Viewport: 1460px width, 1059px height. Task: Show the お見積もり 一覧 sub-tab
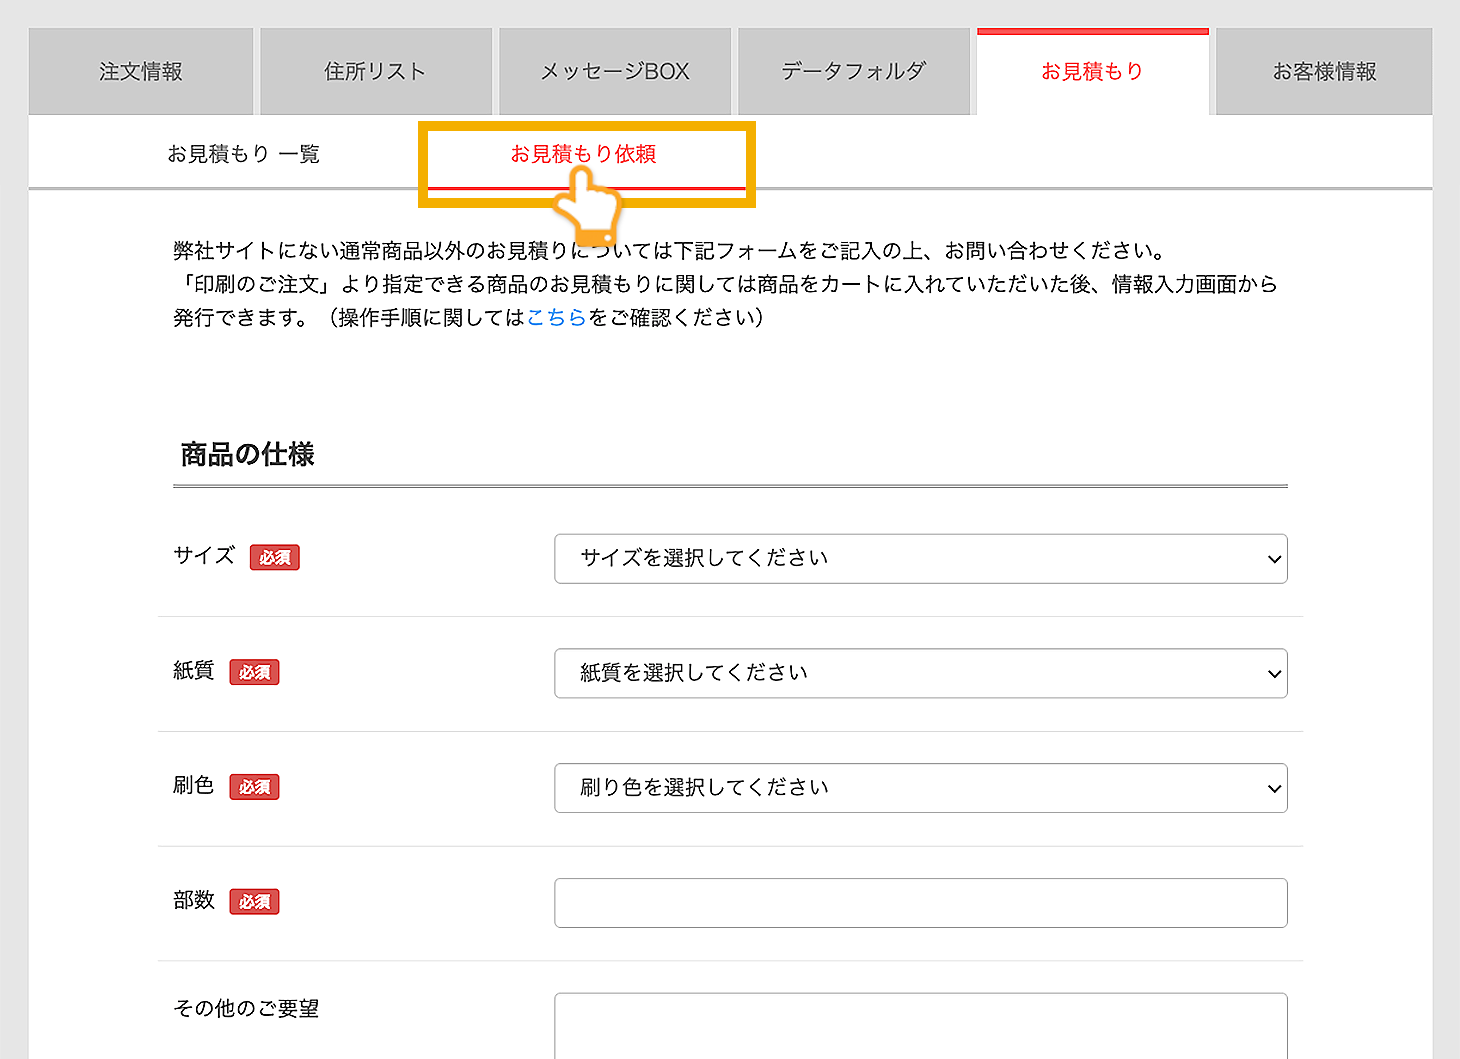243,154
